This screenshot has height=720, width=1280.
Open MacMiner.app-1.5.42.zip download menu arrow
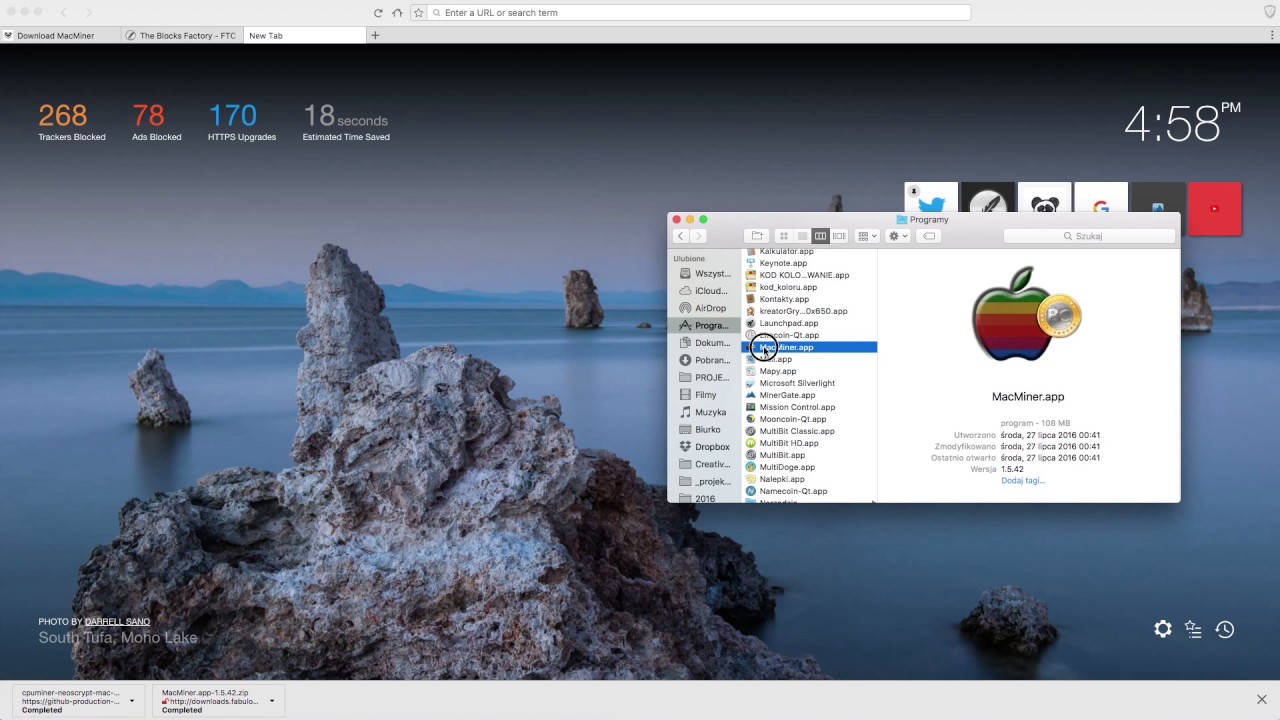271,701
